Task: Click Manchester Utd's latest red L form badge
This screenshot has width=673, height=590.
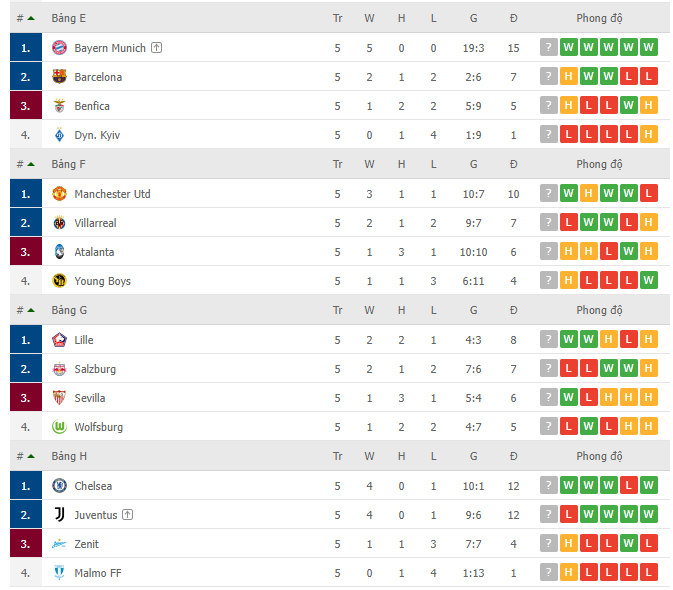Action: pos(649,193)
